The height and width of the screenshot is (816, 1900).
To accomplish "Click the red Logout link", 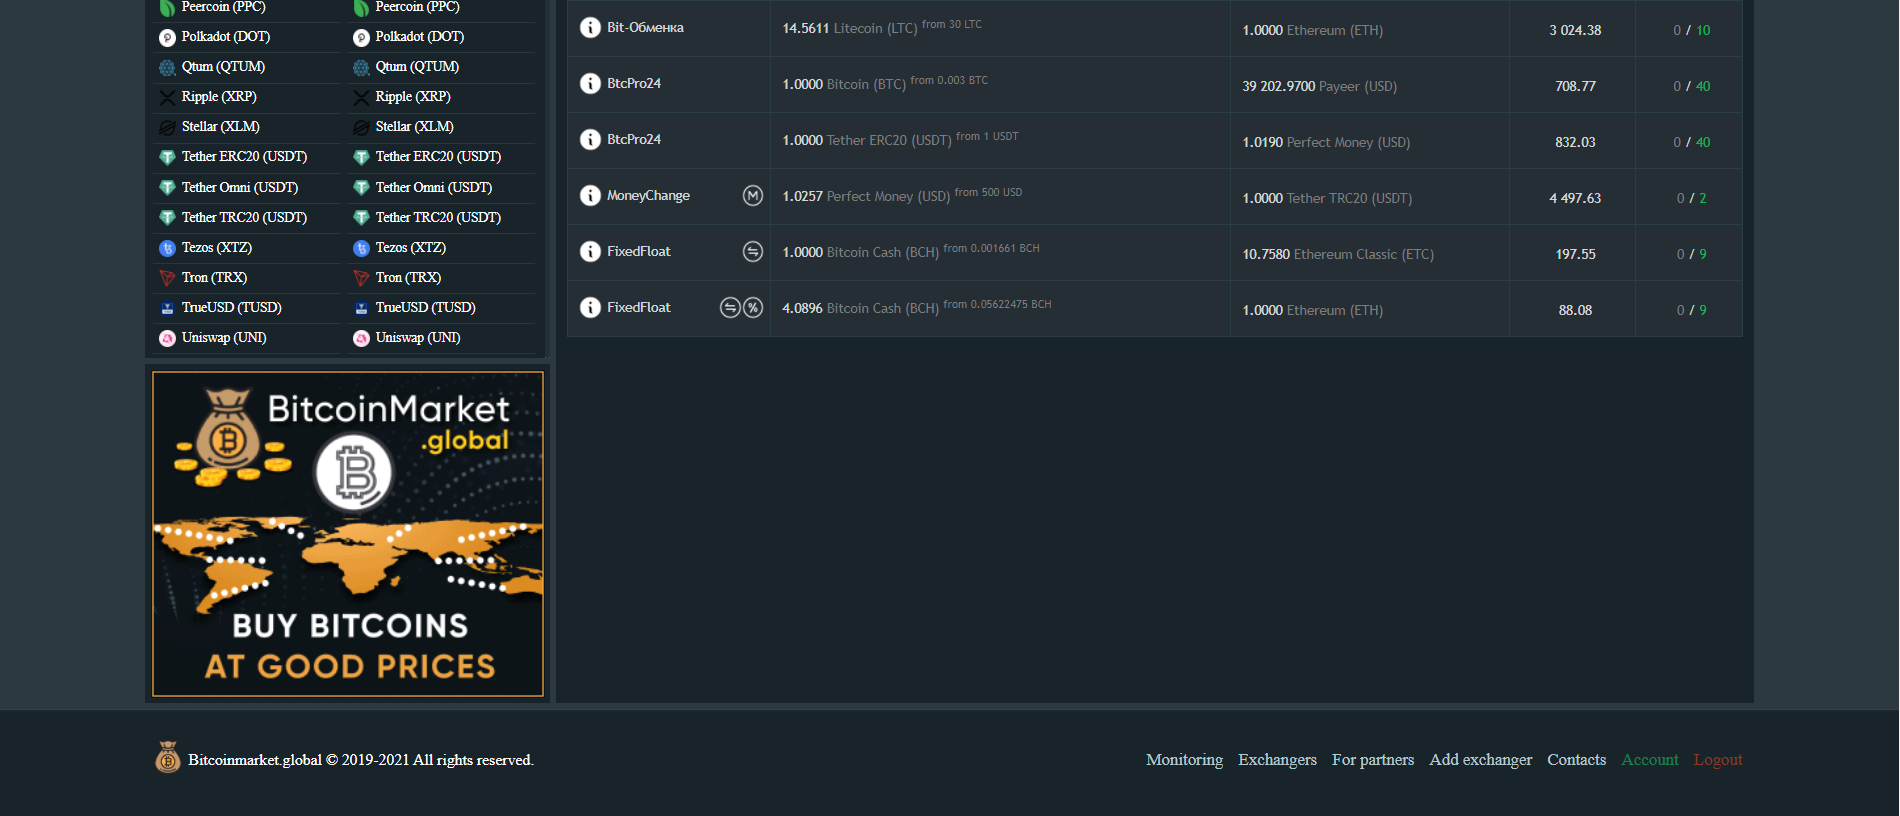I will tap(1717, 760).
